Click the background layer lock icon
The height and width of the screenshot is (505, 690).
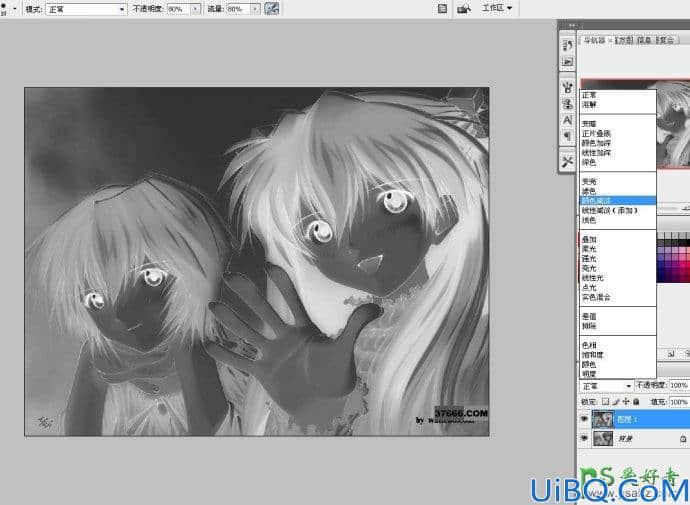pos(683,439)
